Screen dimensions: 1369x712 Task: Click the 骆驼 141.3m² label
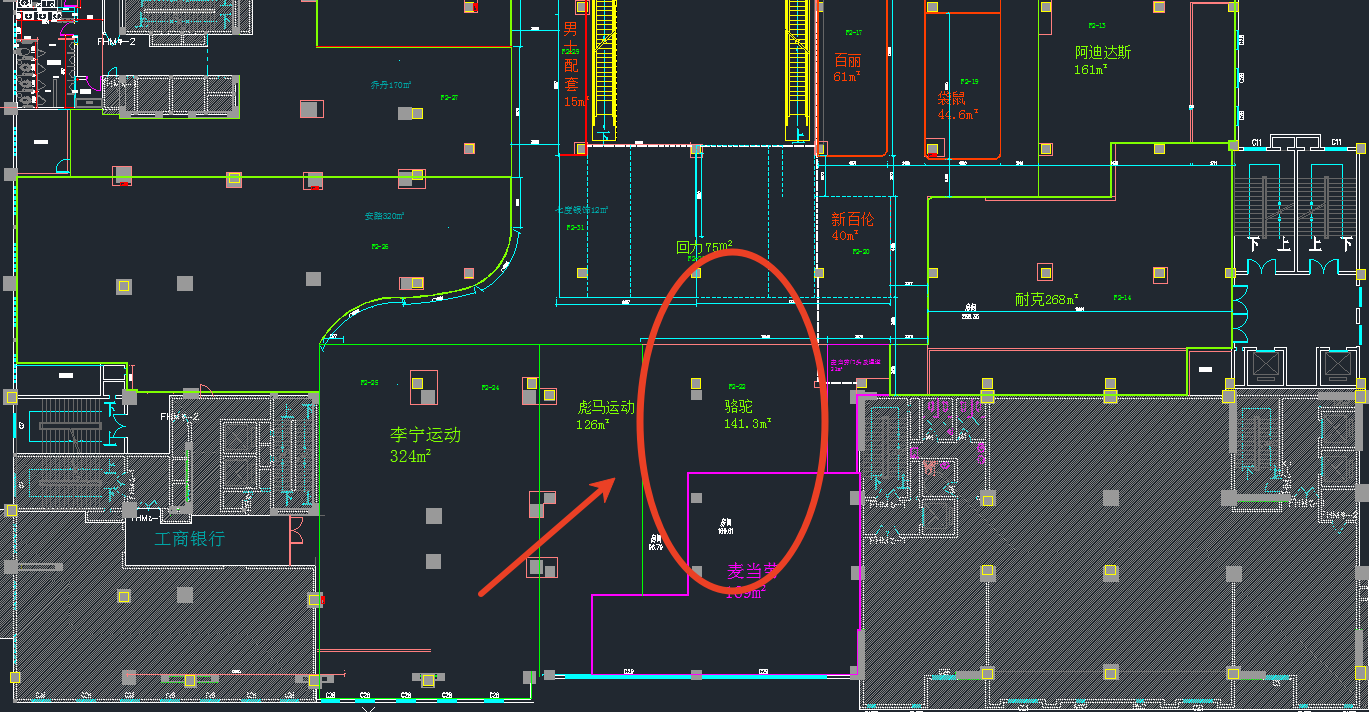tap(746, 415)
